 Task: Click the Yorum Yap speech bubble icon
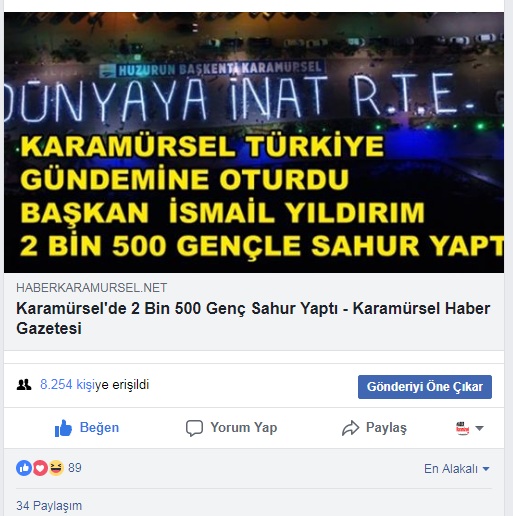(x=194, y=428)
